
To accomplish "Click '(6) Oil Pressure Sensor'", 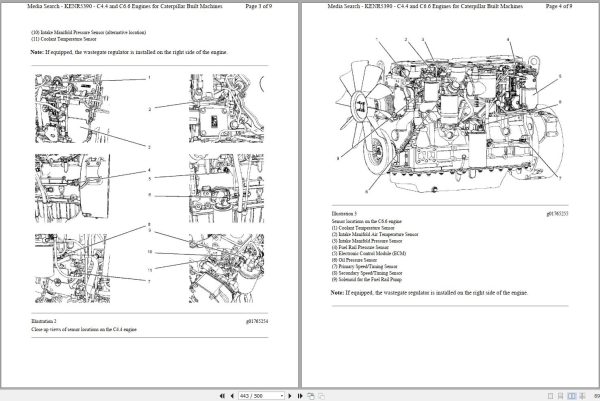I will click(354, 260).
